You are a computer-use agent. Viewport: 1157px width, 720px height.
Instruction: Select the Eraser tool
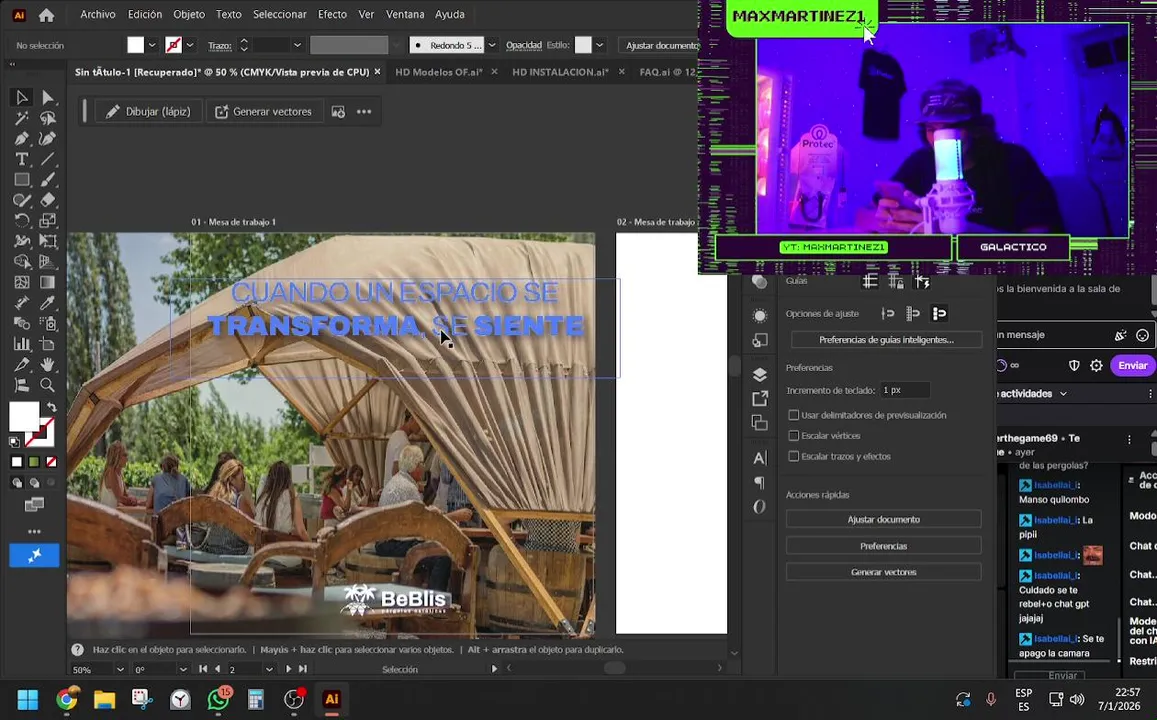(48, 200)
